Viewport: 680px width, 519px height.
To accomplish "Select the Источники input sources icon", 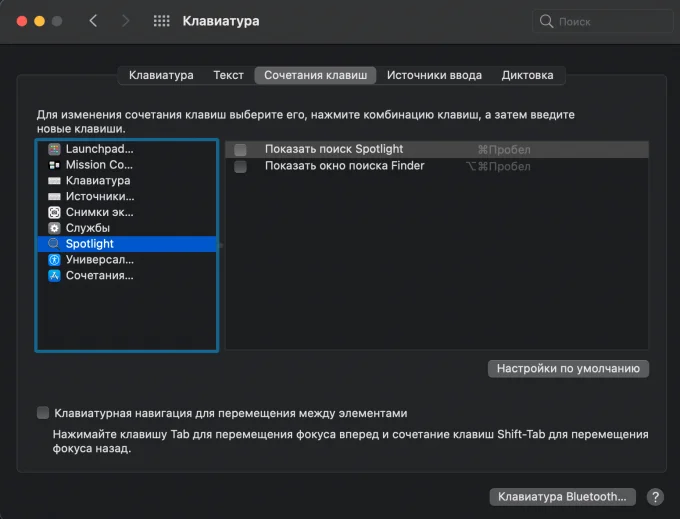I will (x=54, y=196).
